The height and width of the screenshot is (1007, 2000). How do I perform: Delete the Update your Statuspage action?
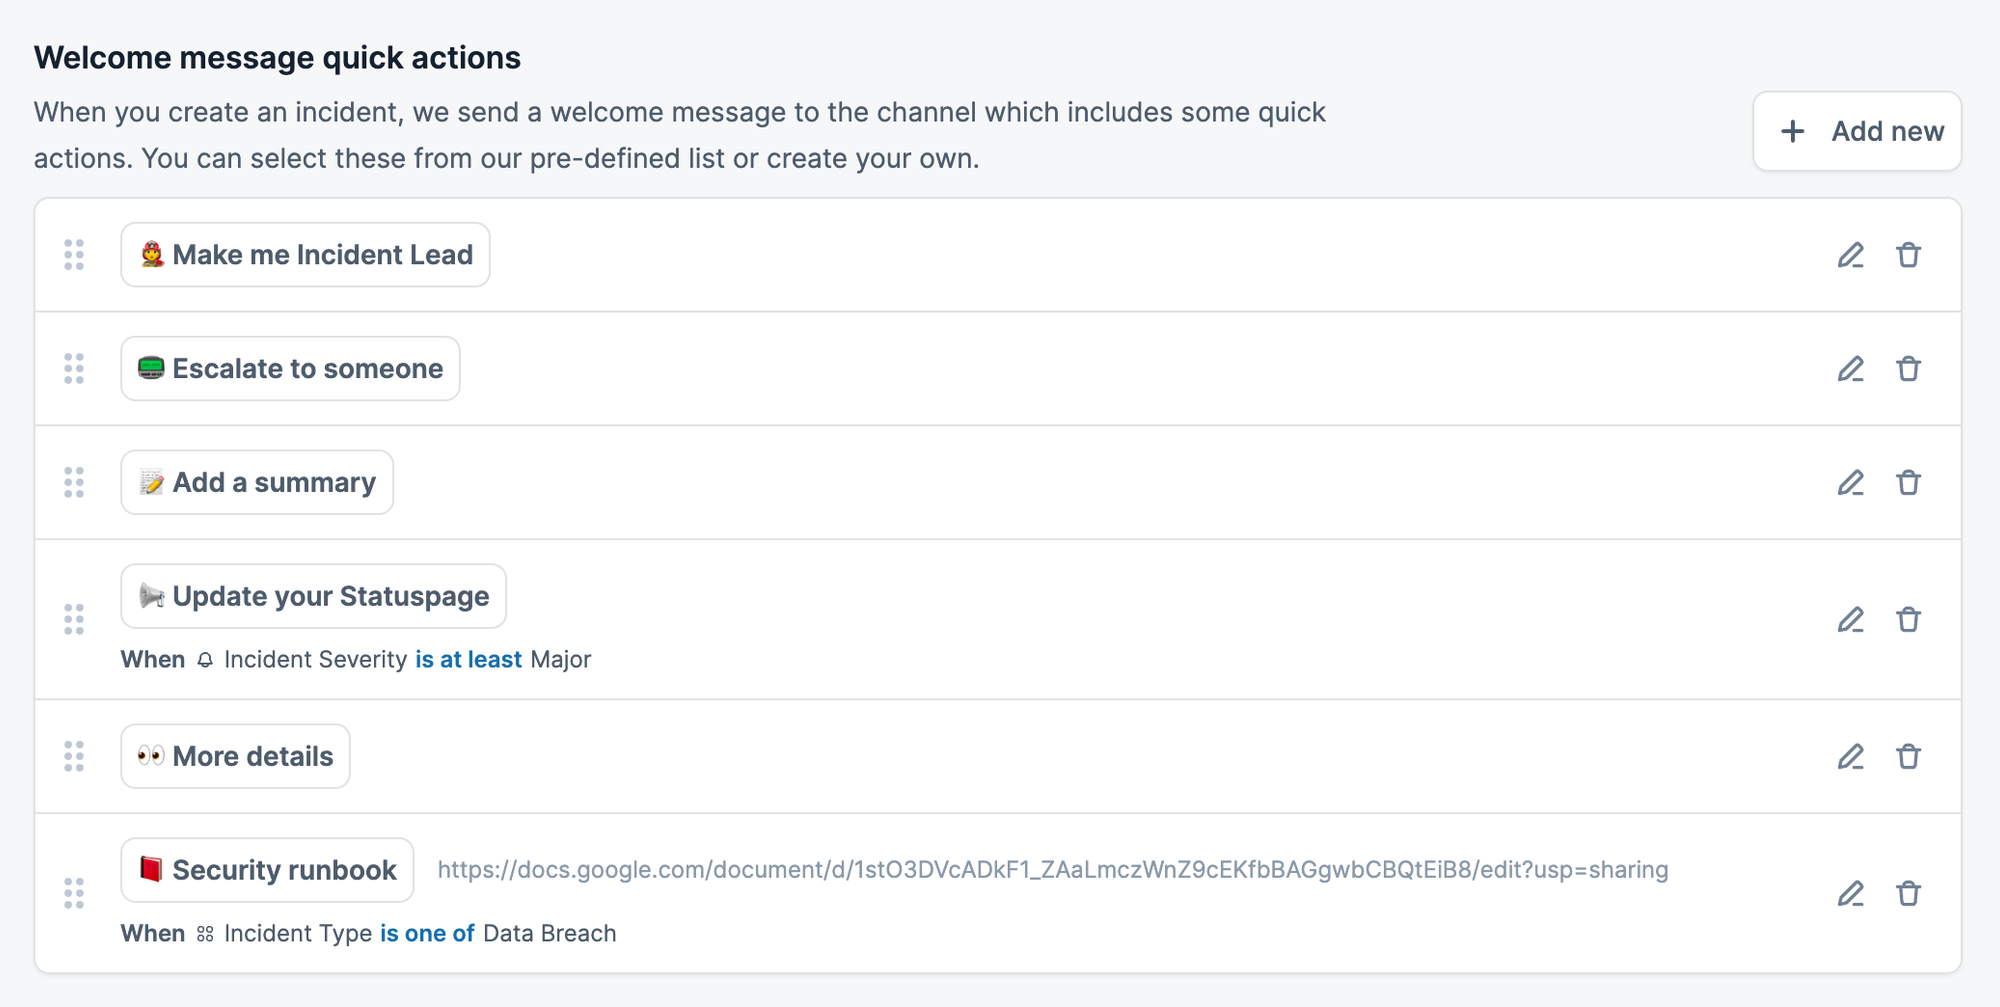[x=1908, y=620]
